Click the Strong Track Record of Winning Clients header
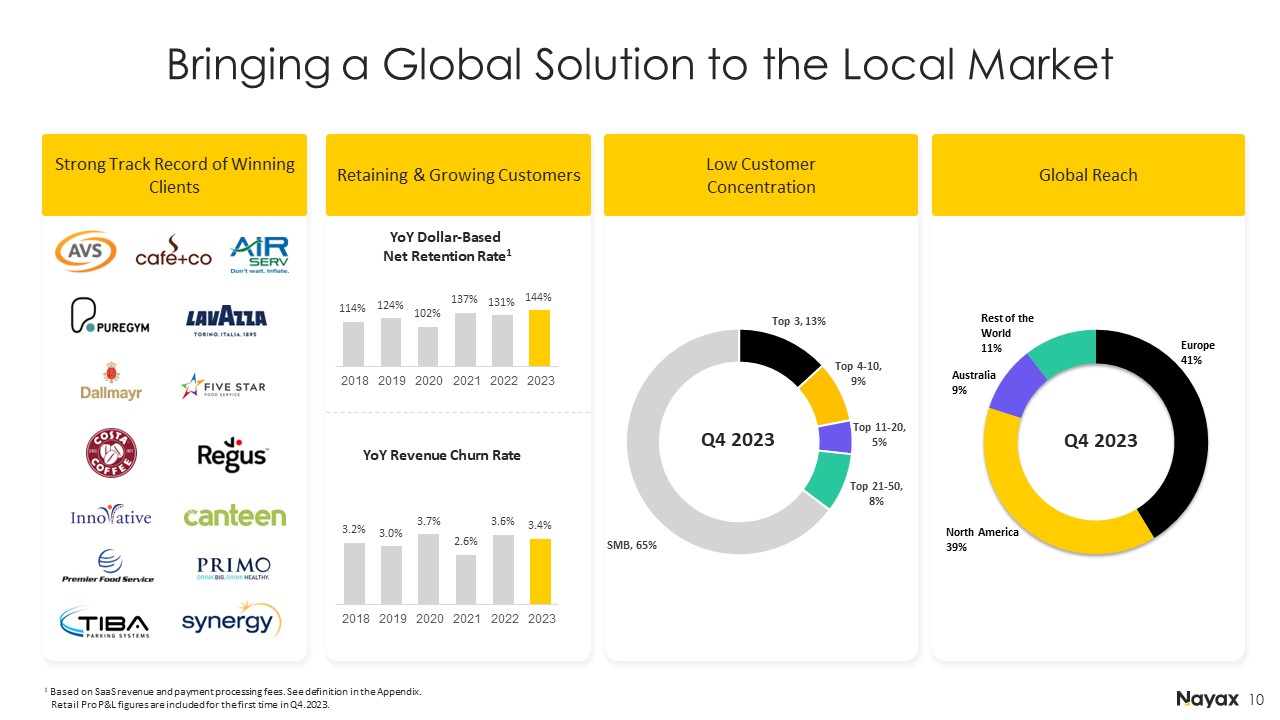Screen dimensions: 1280x720 pyautogui.click(x=174, y=175)
